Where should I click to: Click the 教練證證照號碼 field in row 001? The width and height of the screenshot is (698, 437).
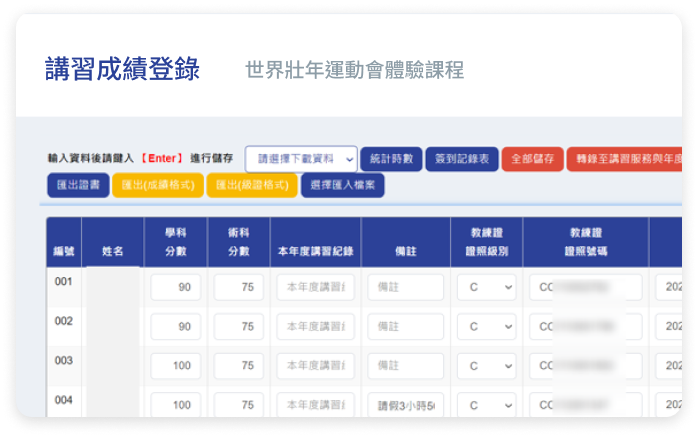[585, 288]
